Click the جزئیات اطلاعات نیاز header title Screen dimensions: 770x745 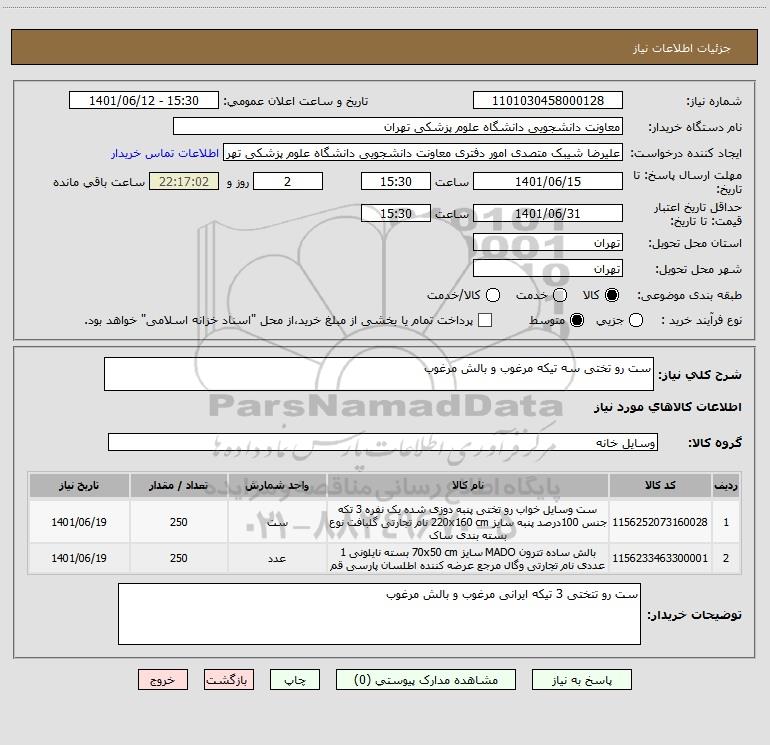(682, 48)
